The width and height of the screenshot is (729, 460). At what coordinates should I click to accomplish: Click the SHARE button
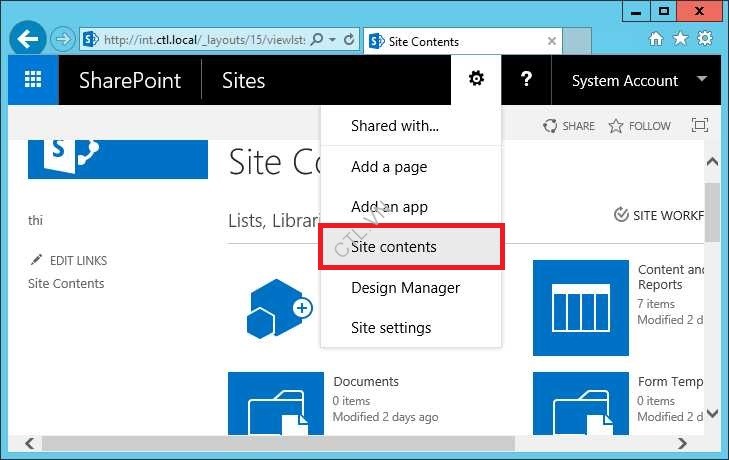569,126
